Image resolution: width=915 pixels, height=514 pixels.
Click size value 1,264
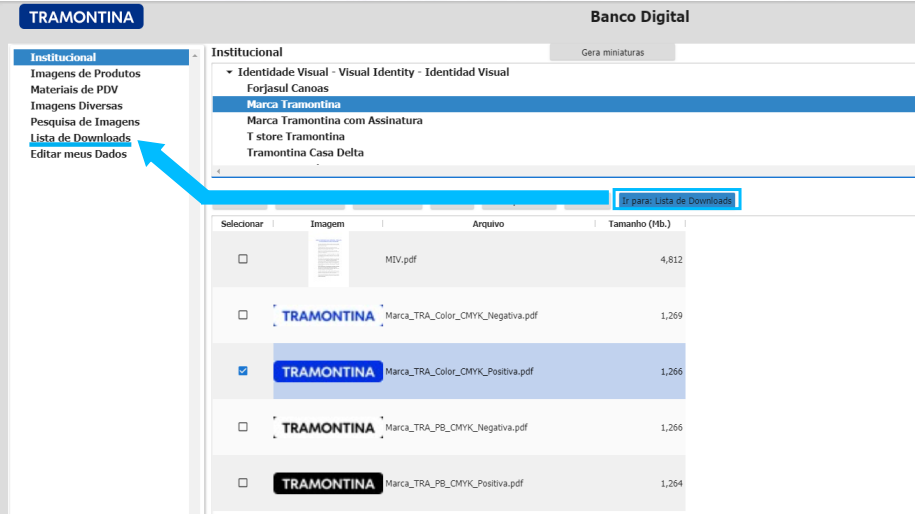coord(672,484)
